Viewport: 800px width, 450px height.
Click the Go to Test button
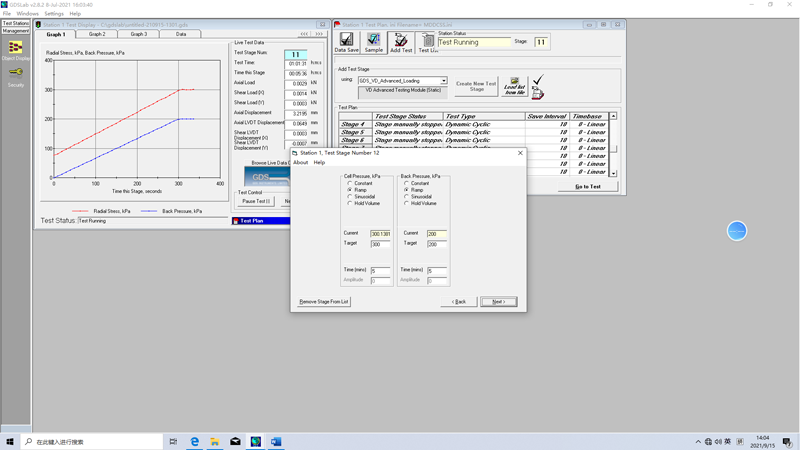588,187
